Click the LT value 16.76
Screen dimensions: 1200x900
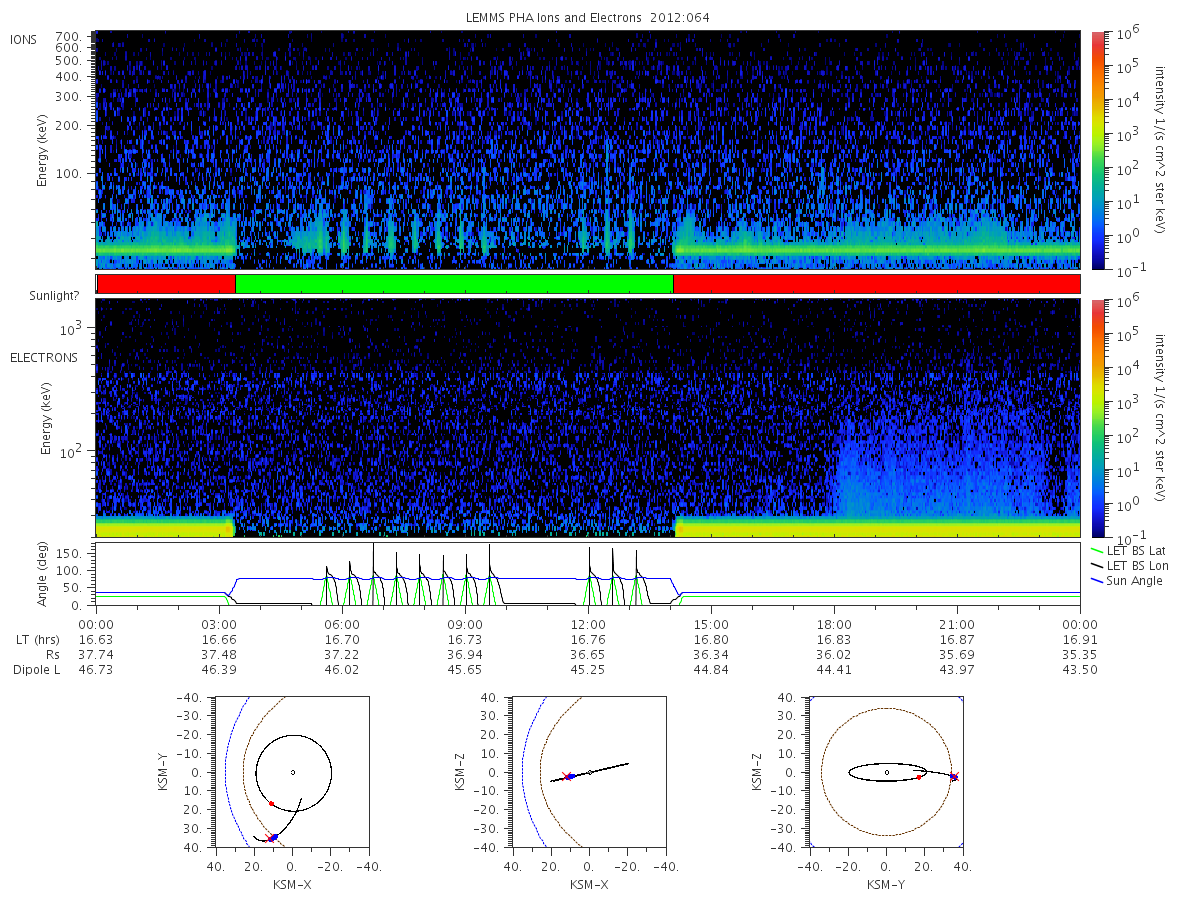coord(588,638)
